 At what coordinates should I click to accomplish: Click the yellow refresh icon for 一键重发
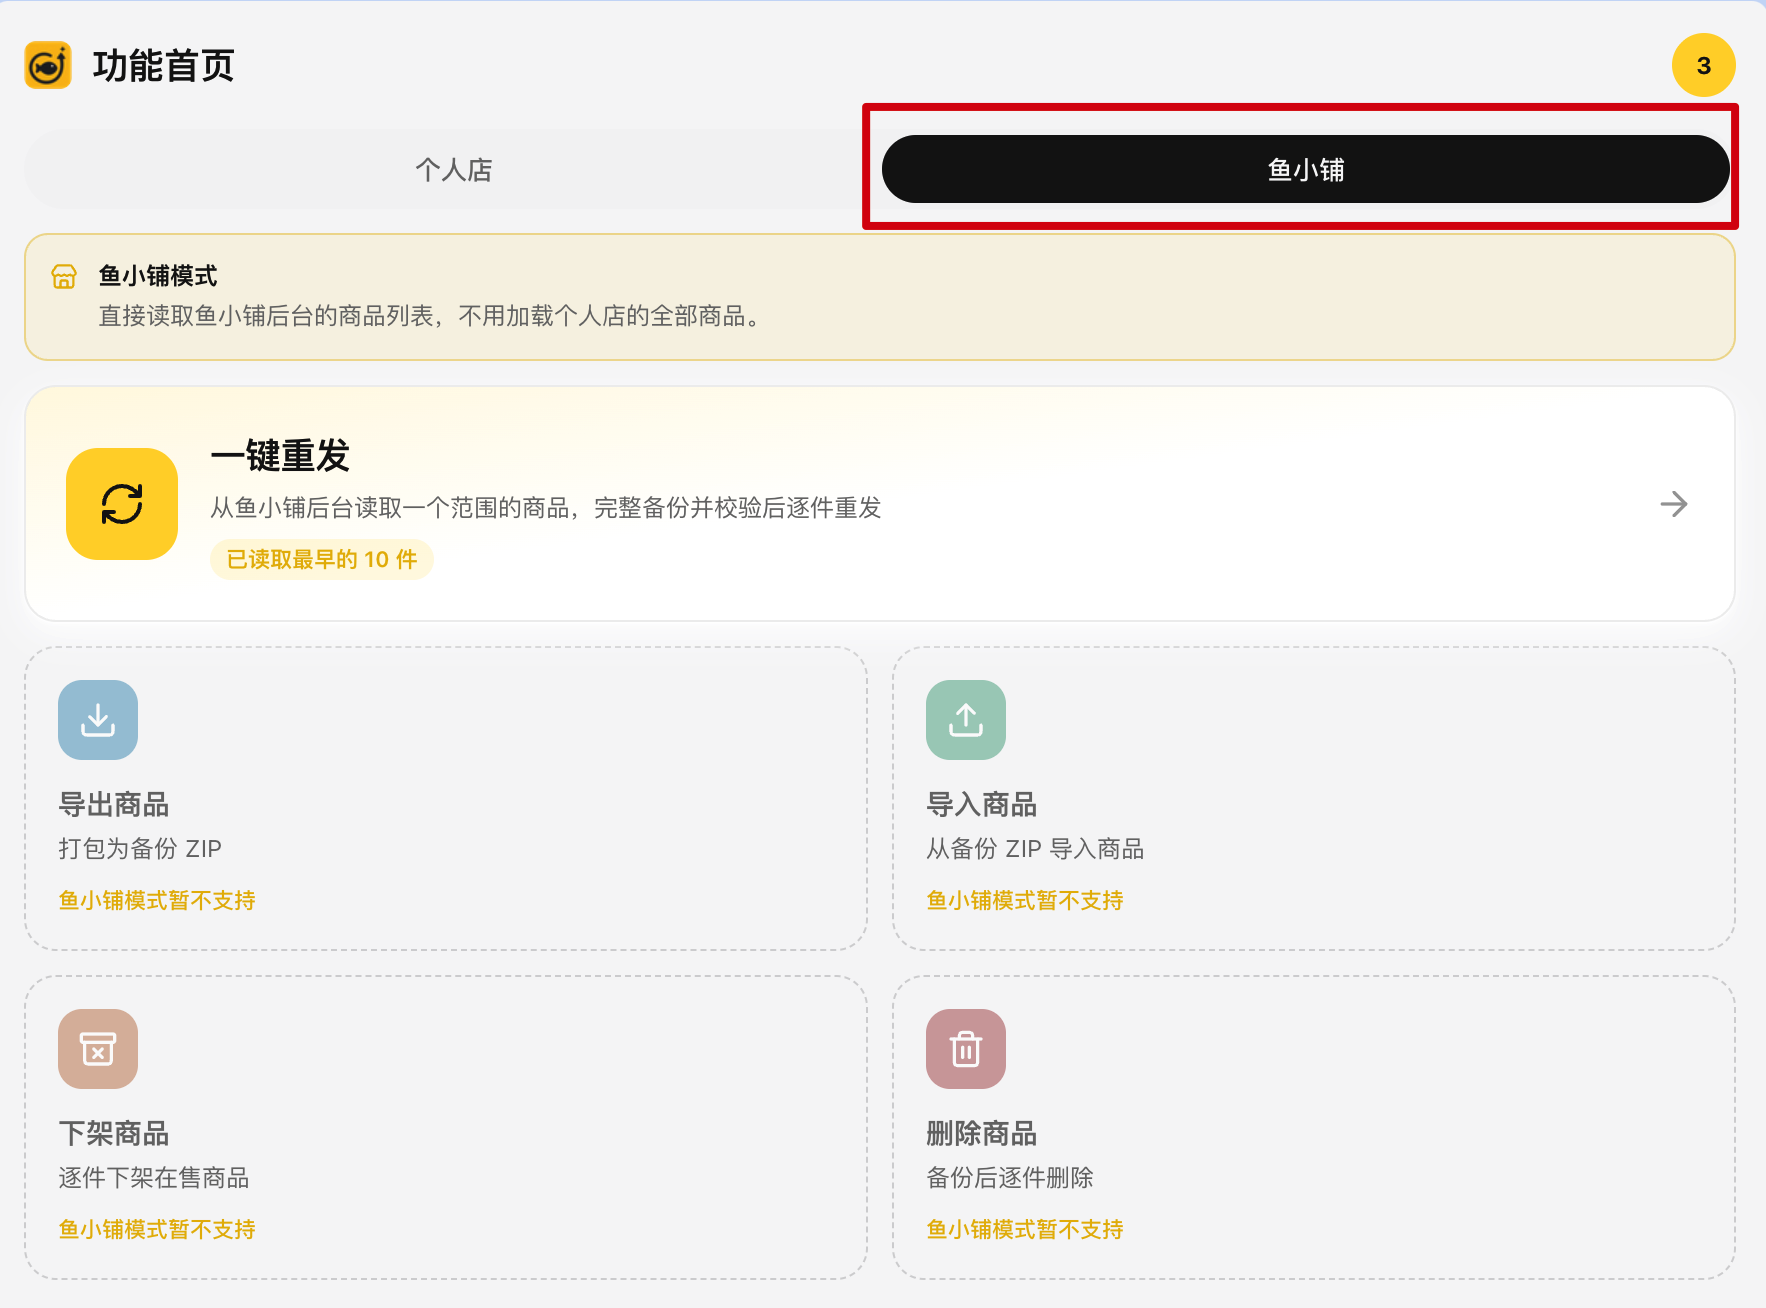122,504
